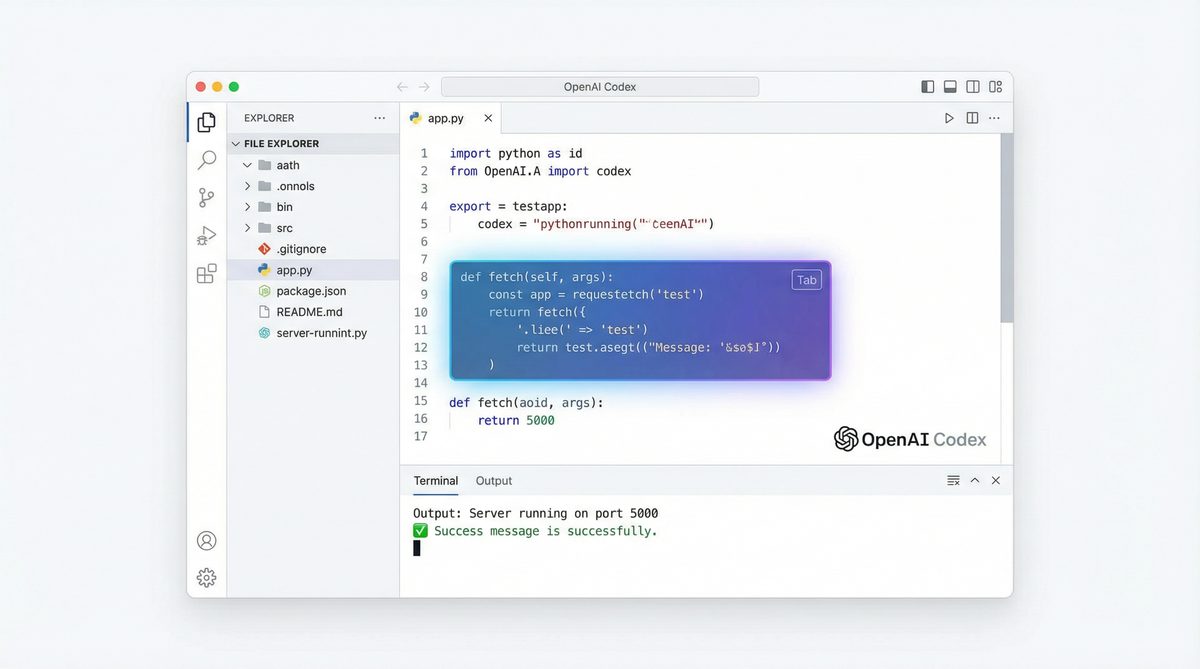The height and width of the screenshot is (669, 1200).
Task: Open the Accounts icon in the sidebar
Action: (206, 540)
